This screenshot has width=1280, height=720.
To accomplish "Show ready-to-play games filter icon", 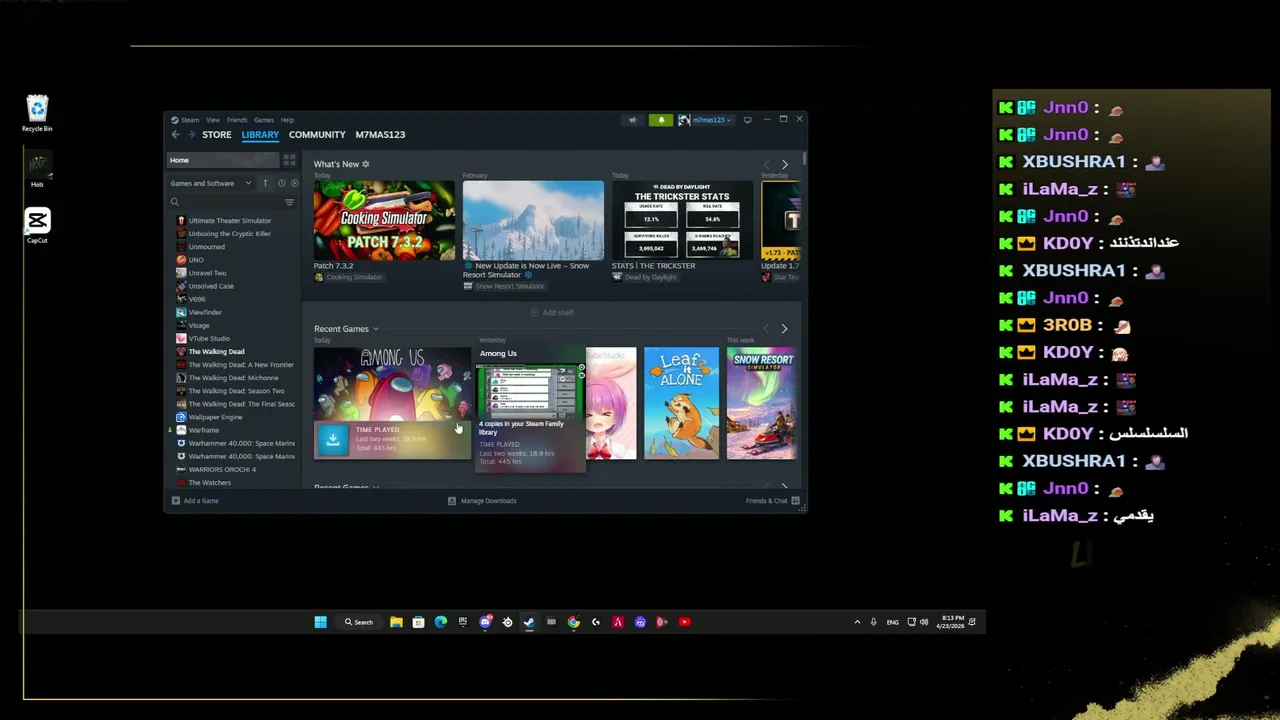I will coord(294,183).
